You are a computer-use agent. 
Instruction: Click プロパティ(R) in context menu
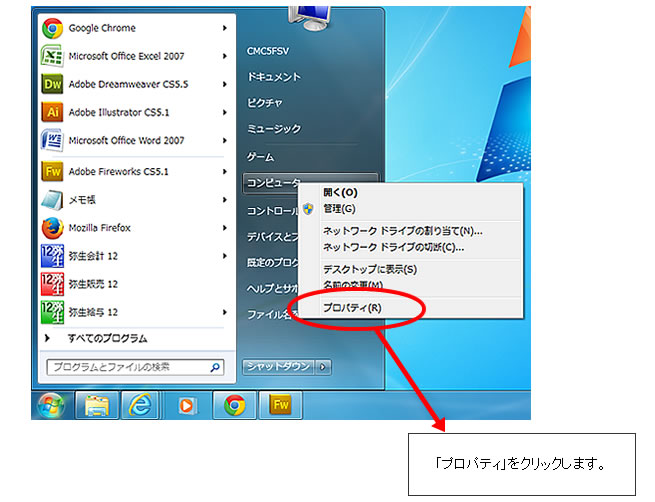352,308
